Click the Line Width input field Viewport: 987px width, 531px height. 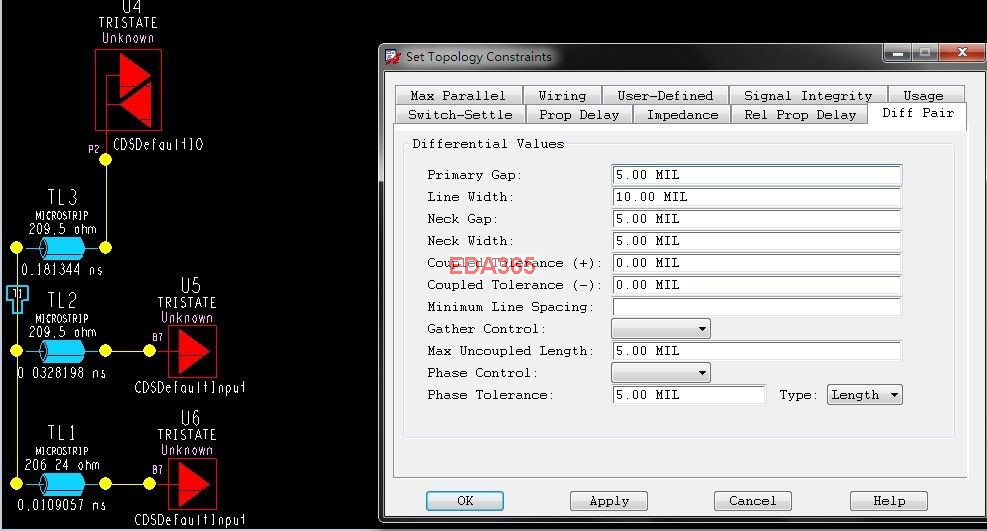click(x=757, y=197)
